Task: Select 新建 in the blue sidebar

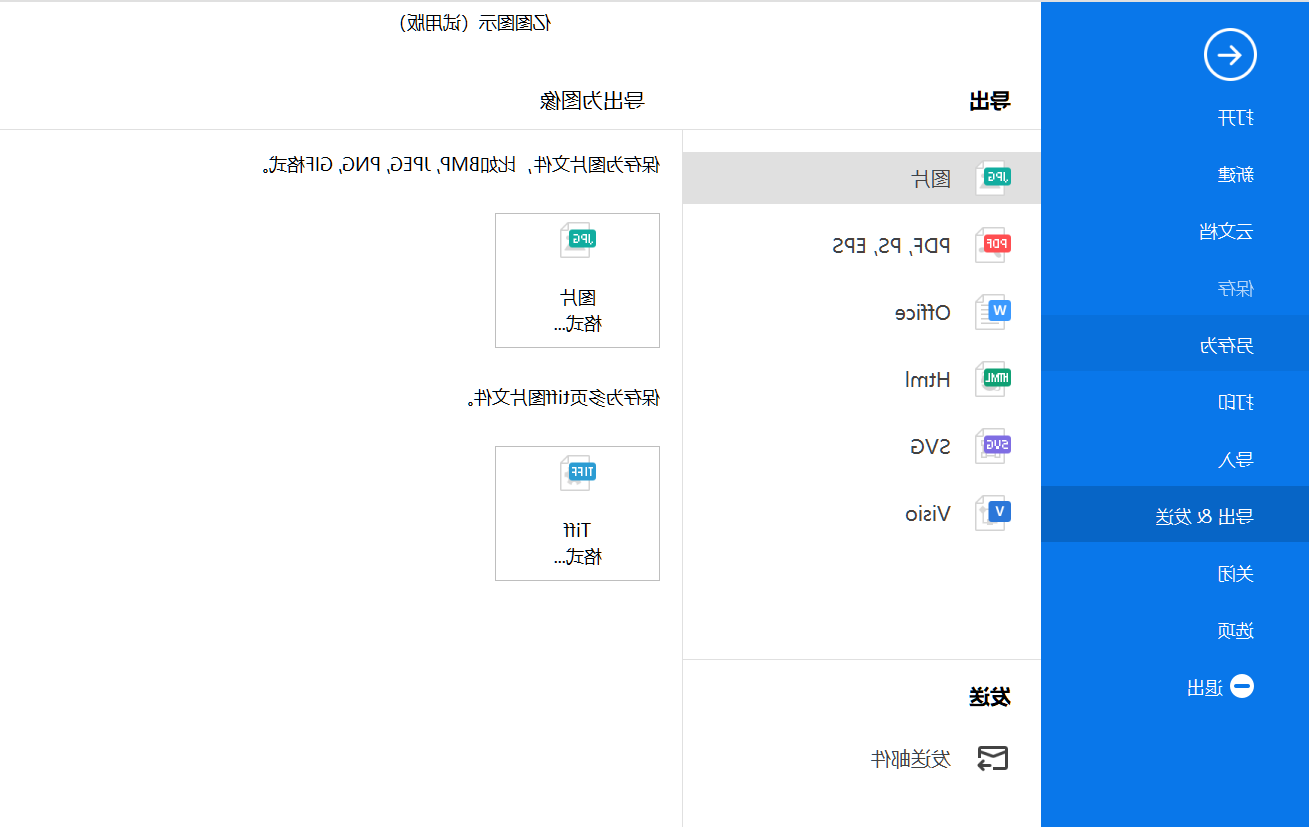Action: [x=1236, y=175]
